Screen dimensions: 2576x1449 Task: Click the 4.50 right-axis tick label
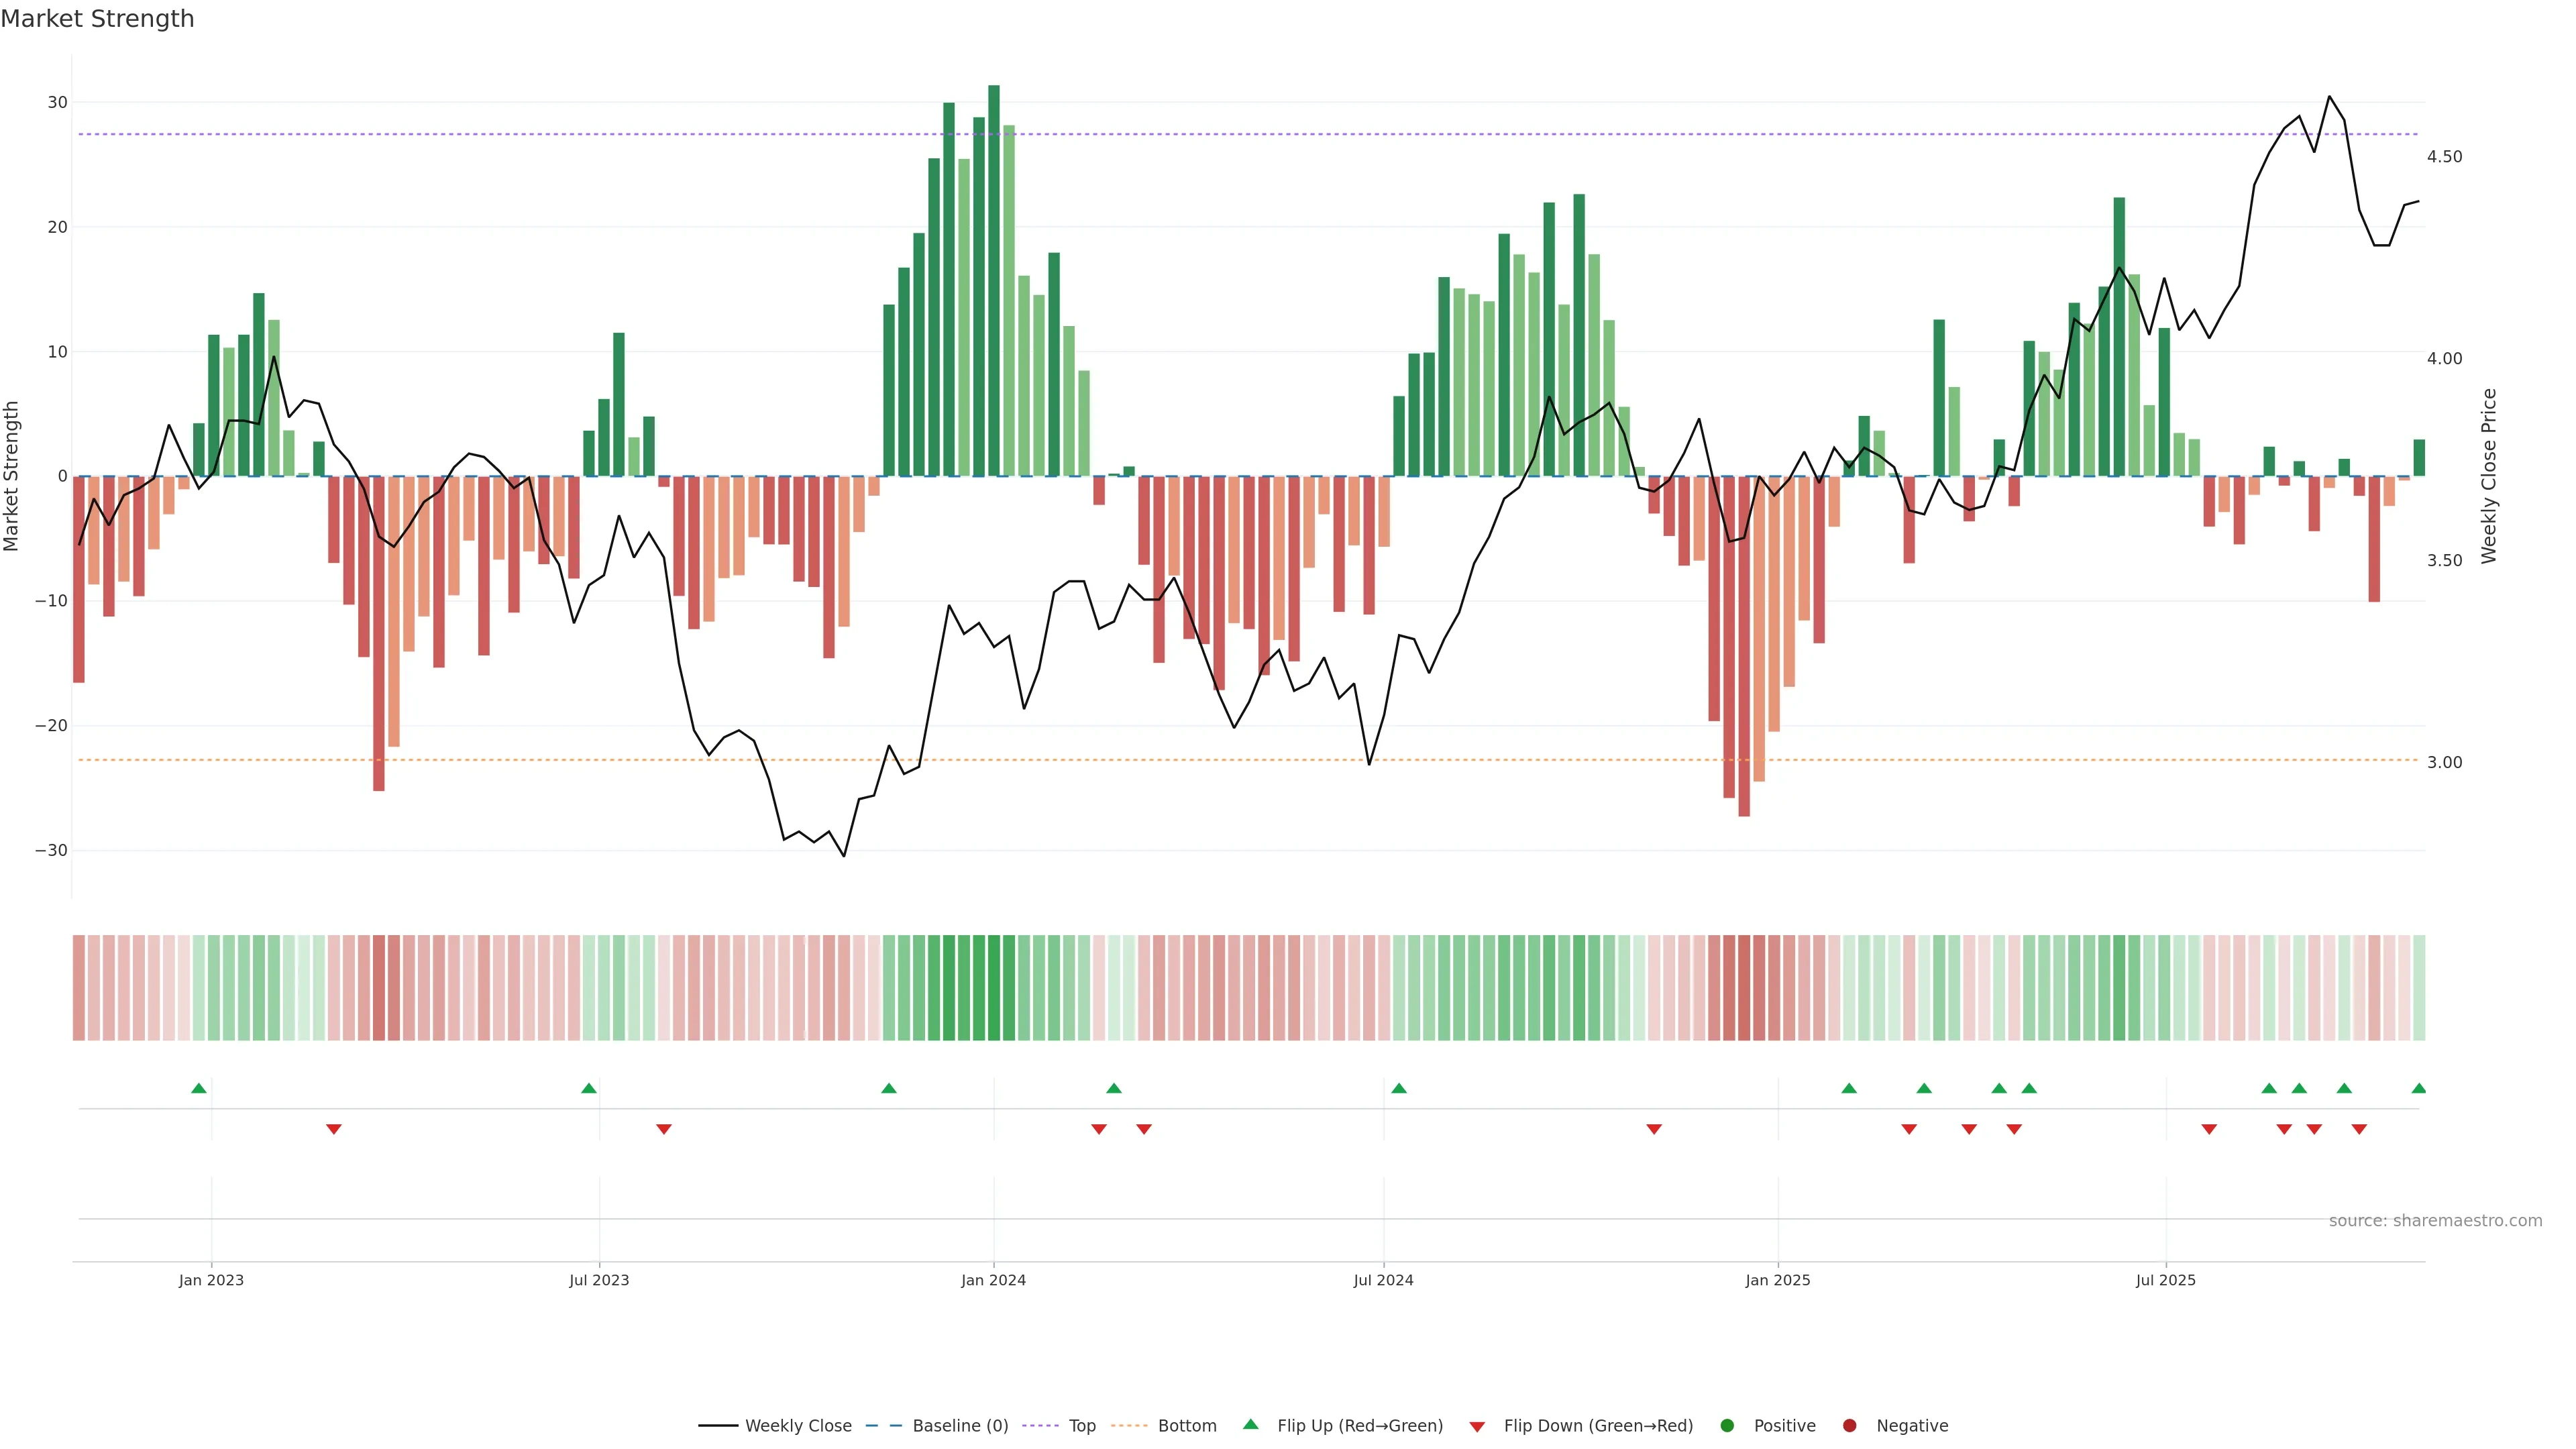coord(2444,157)
